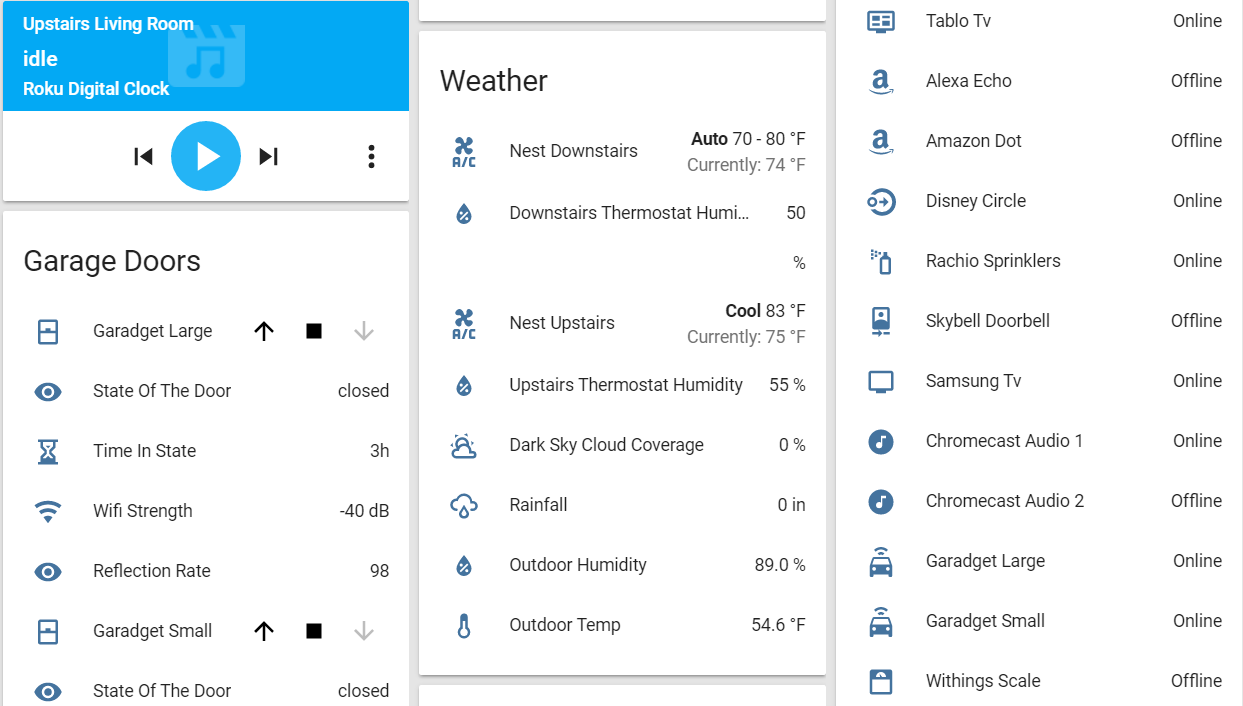The height and width of the screenshot is (706, 1243).
Task: Click the Chromecast Audio 2 Offline status
Action: click(x=1196, y=501)
